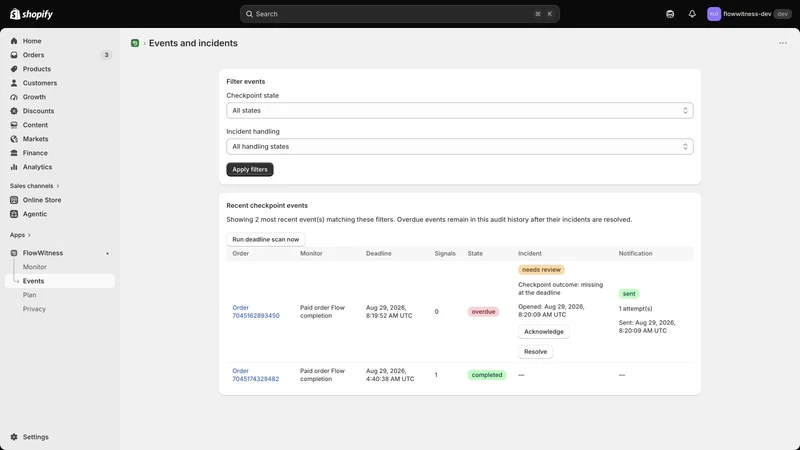Click the Agentic channel icon
The height and width of the screenshot is (450, 800).
[14, 214]
